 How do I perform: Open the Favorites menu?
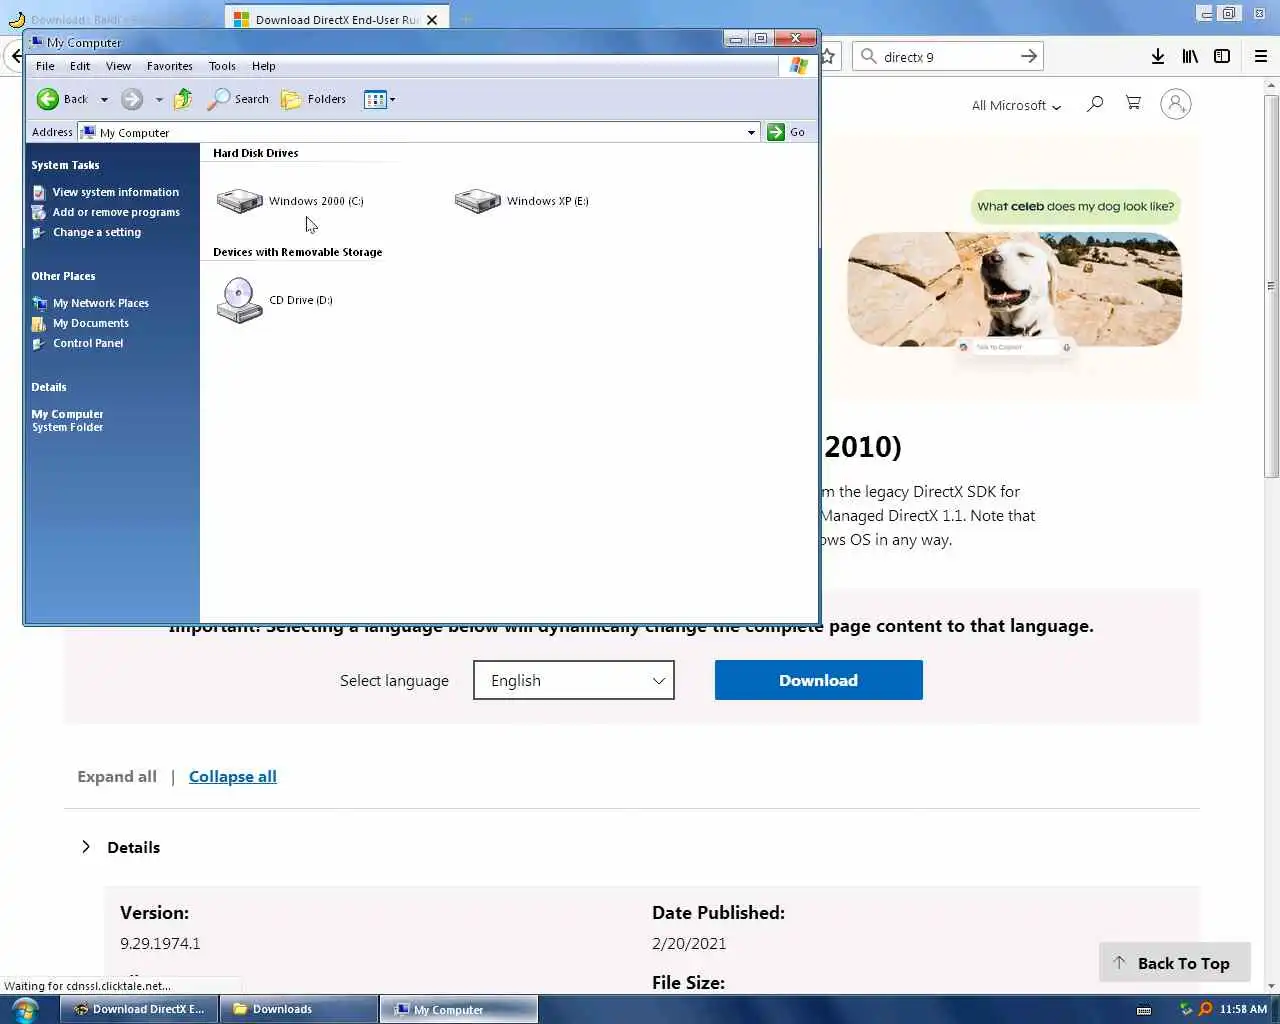[169, 66]
